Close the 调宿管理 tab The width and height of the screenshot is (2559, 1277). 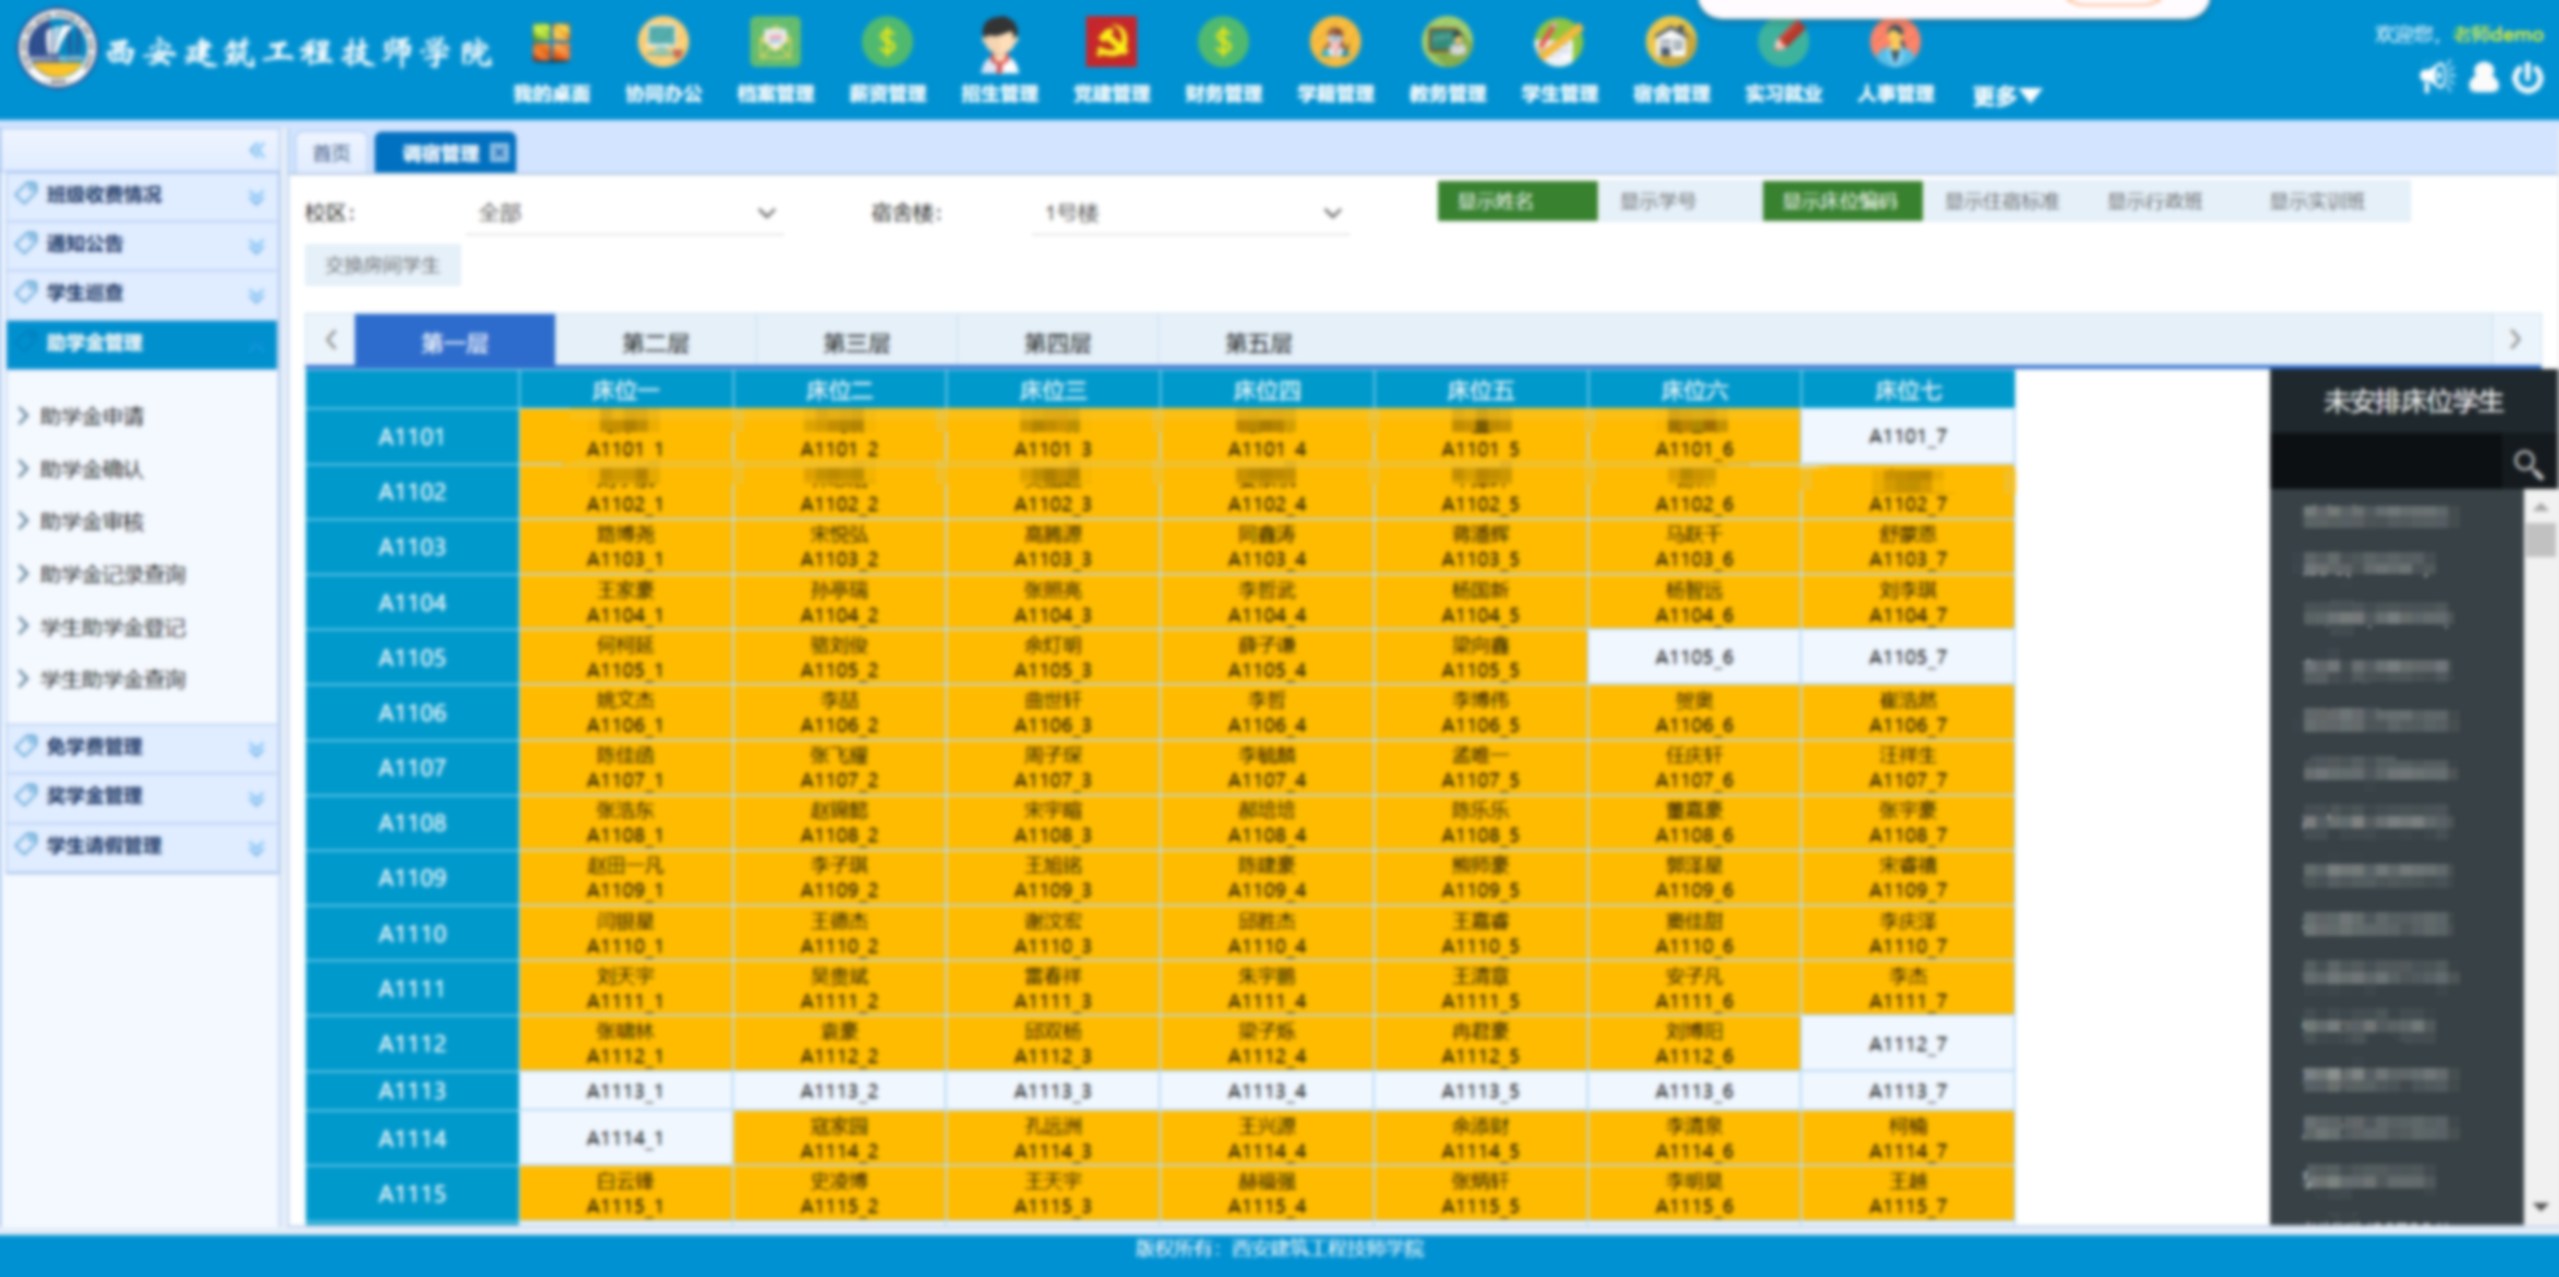(x=499, y=152)
